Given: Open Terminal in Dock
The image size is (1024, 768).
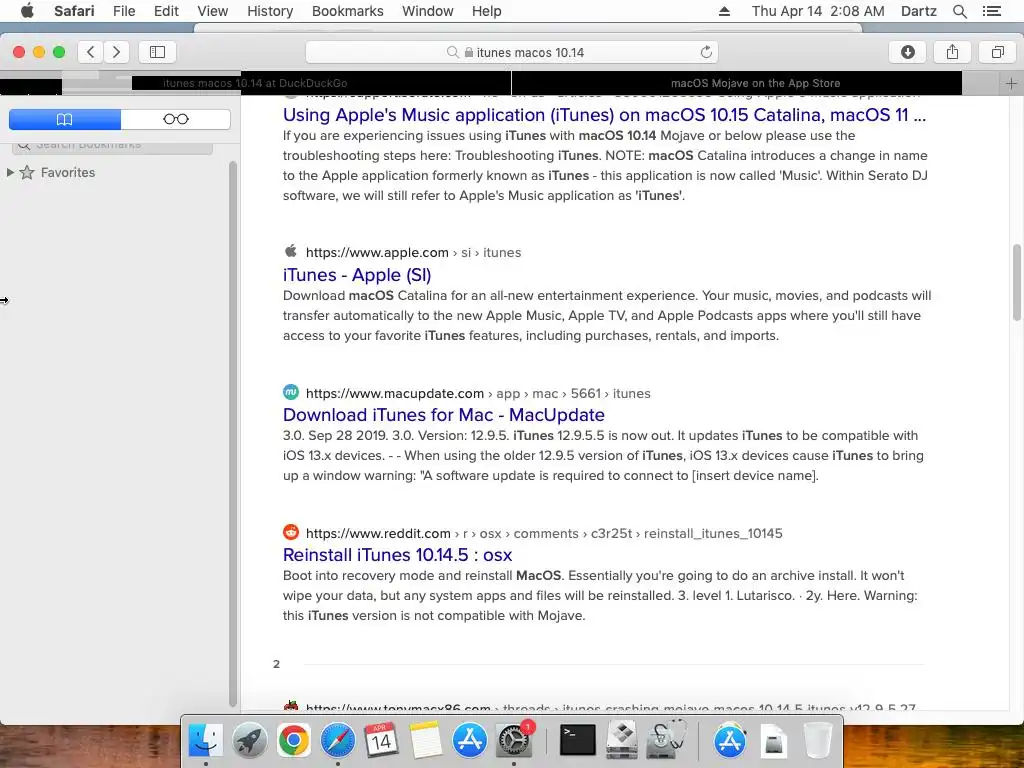Looking at the screenshot, I should tap(578, 741).
